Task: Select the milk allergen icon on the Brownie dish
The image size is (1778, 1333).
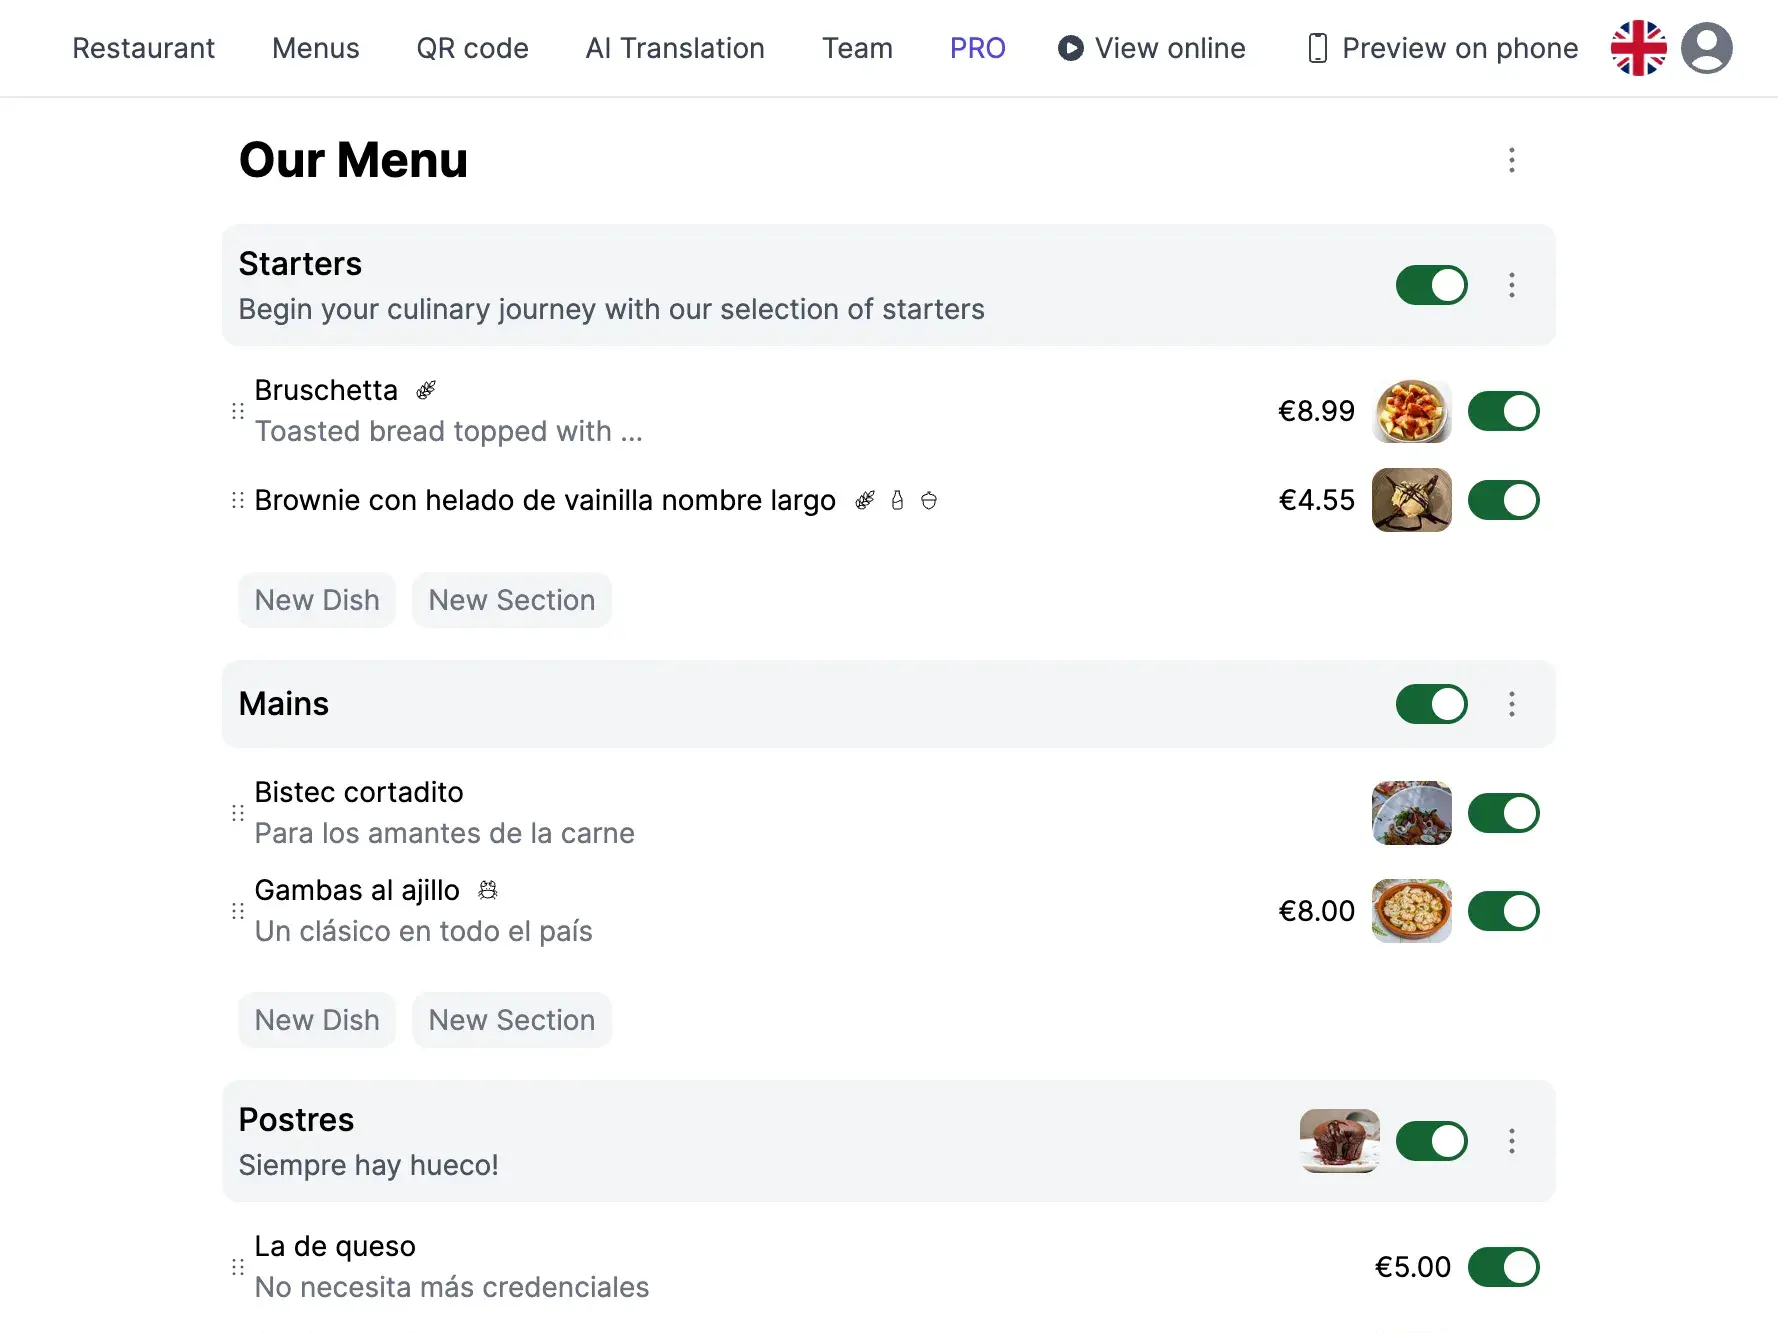Action: coord(897,500)
